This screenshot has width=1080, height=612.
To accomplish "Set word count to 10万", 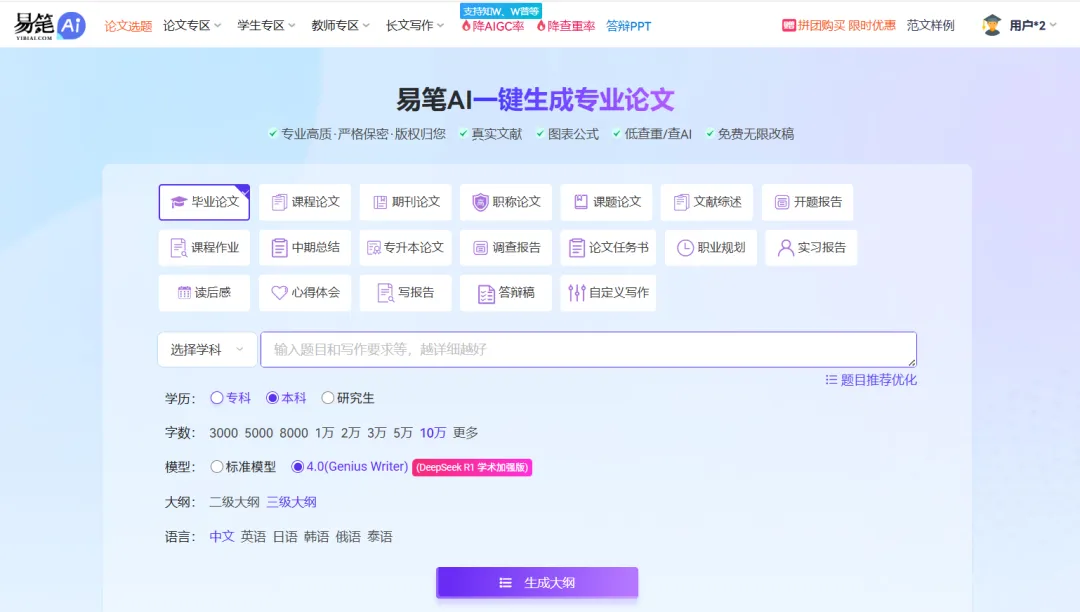I will point(433,433).
